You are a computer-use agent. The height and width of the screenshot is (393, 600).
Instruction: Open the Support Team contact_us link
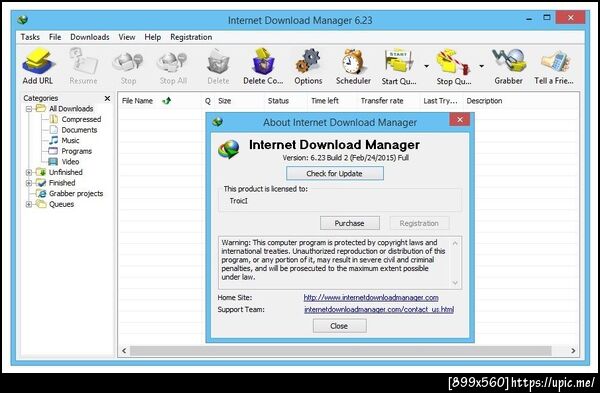point(379,310)
